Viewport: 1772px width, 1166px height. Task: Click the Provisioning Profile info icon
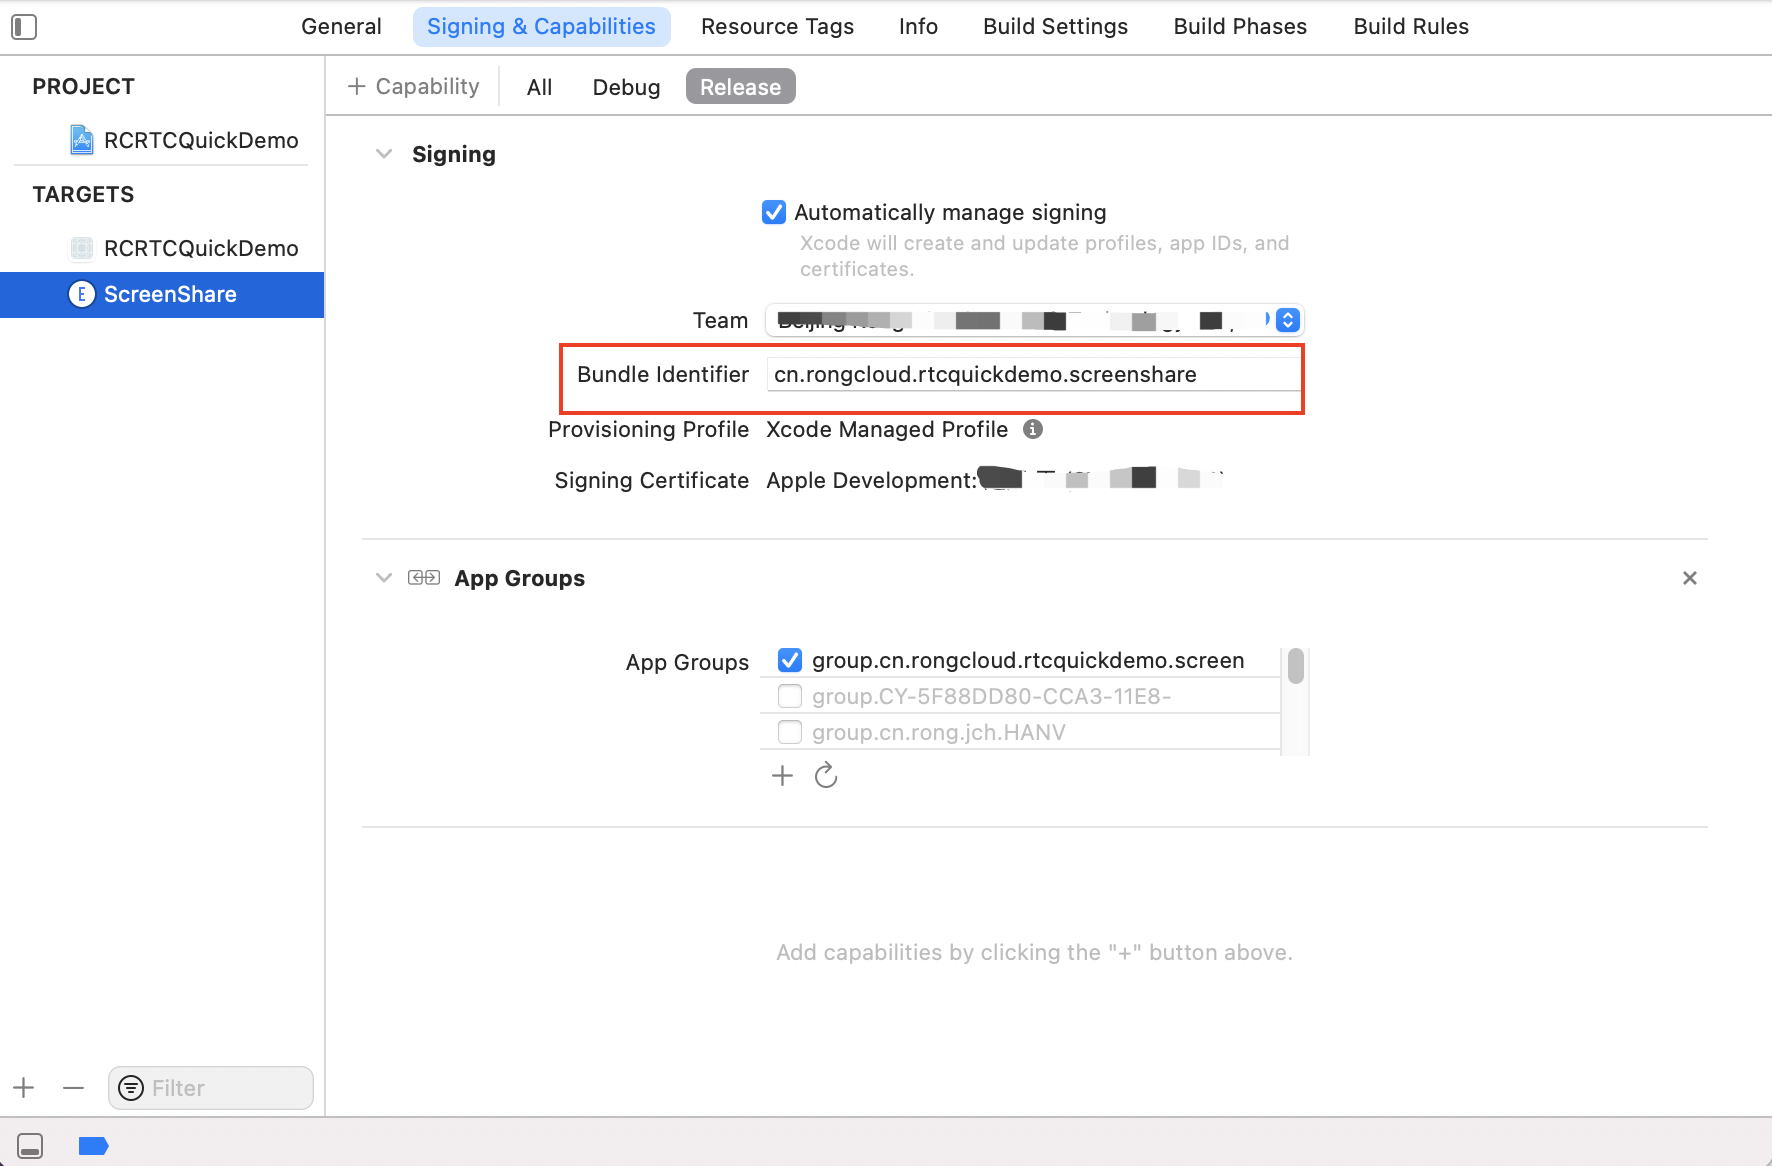click(x=1033, y=429)
